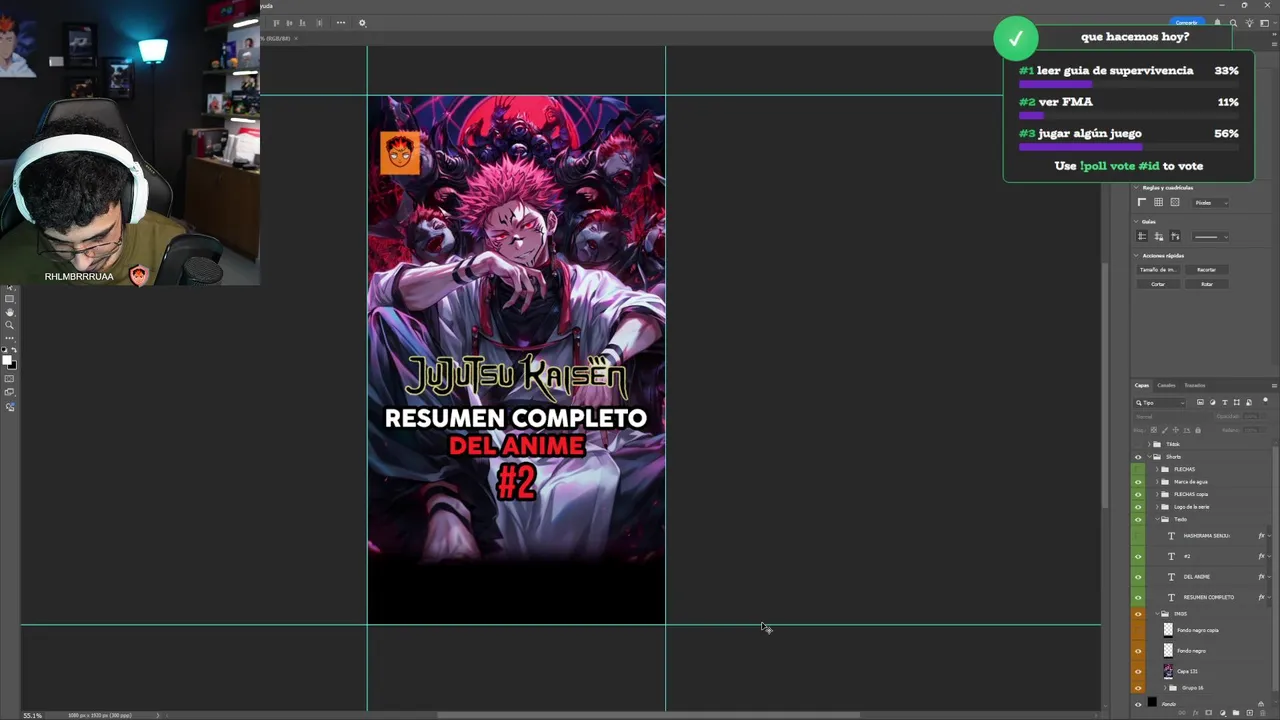
Task: Click the ruler corner icon under Reglas y cuadrículas
Action: 1142,202
